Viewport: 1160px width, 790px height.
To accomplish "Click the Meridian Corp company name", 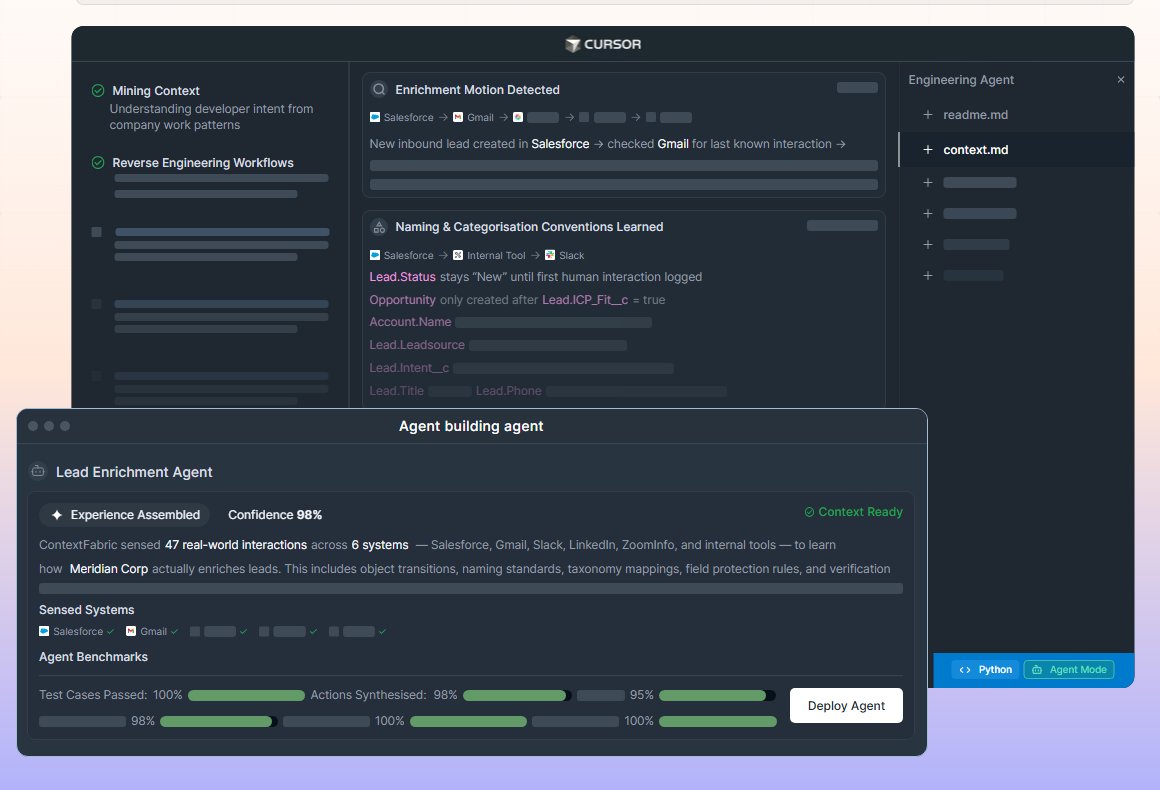I will point(109,569).
